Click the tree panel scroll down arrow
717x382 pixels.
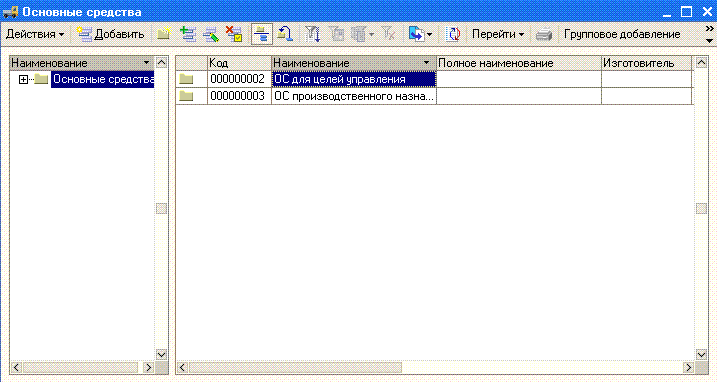point(161,355)
